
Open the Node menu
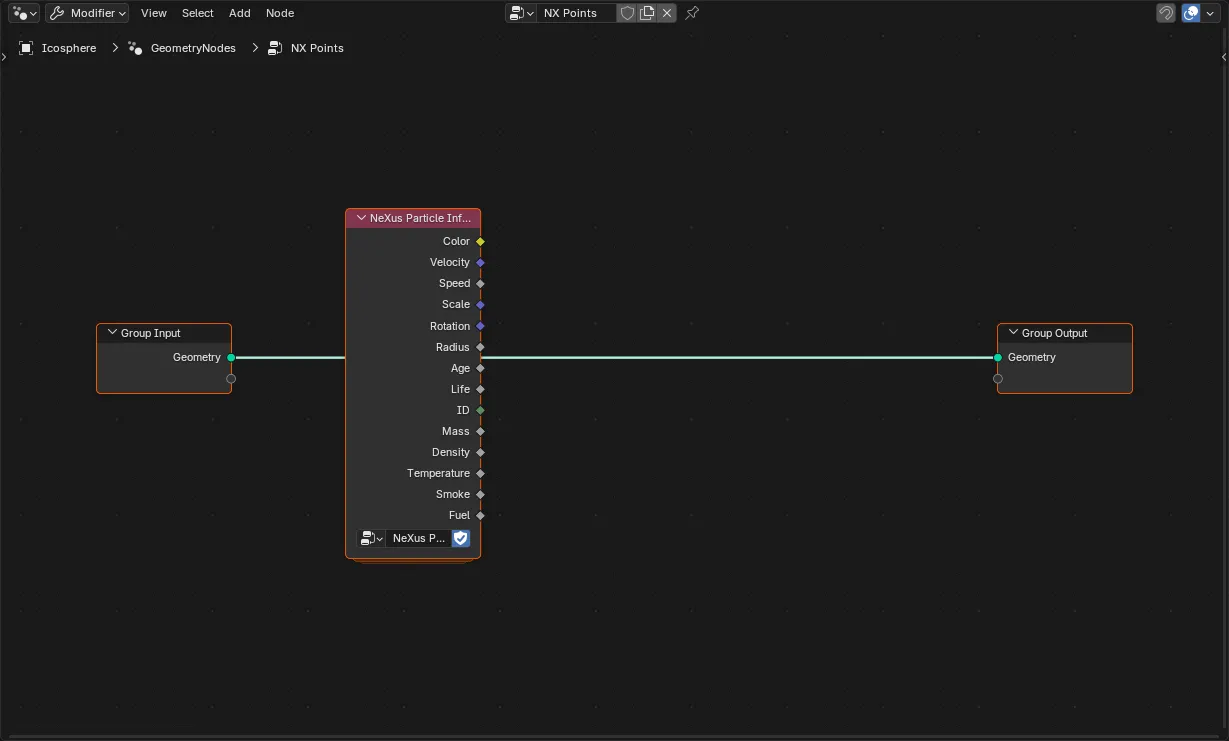coord(280,13)
